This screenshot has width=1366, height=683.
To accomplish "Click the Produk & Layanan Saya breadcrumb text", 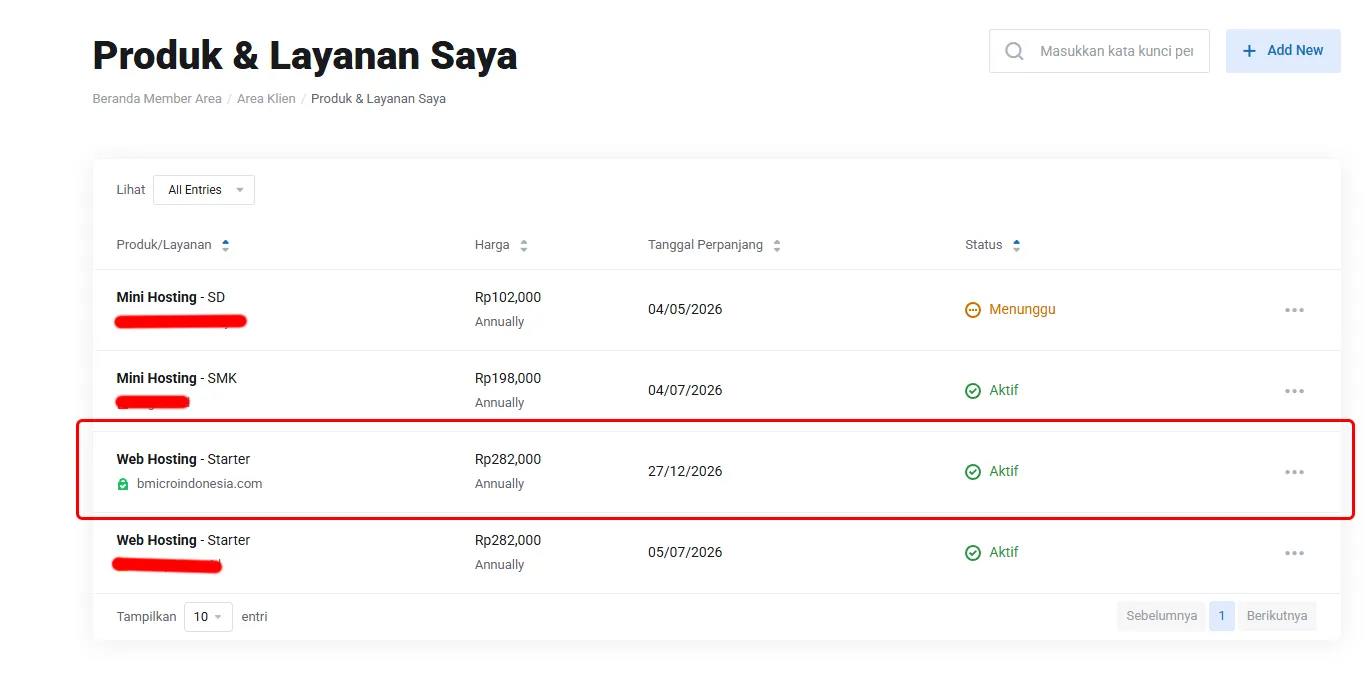I will click(x=378, y=99).
